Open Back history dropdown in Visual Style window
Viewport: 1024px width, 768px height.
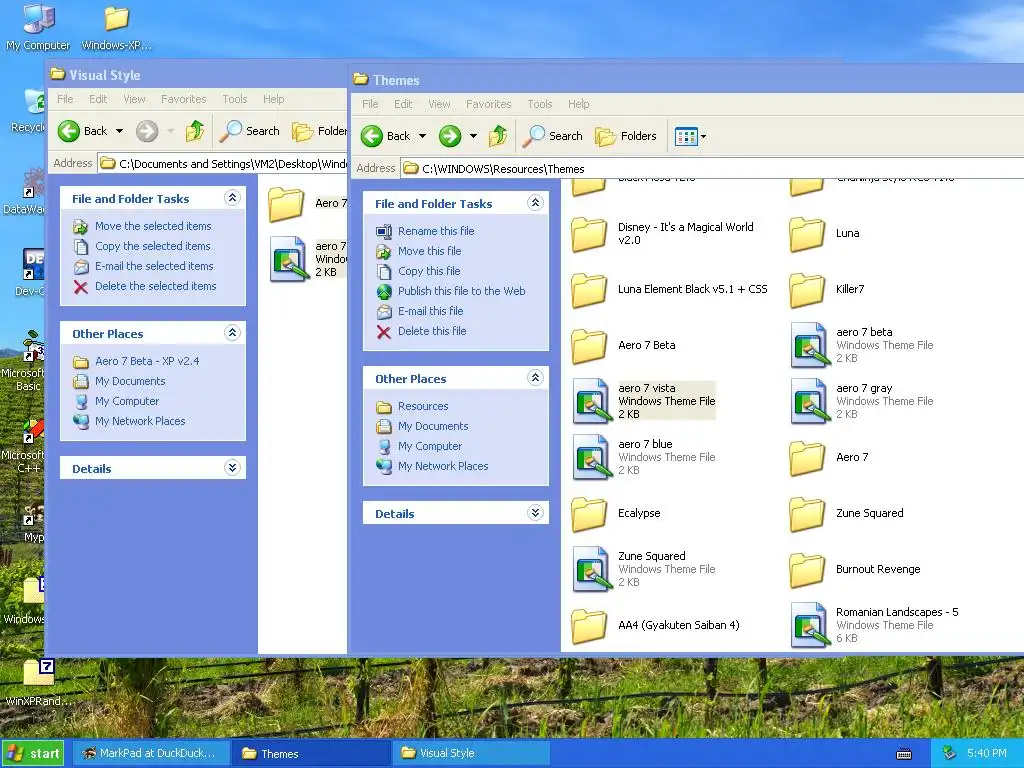coord(120,131)
